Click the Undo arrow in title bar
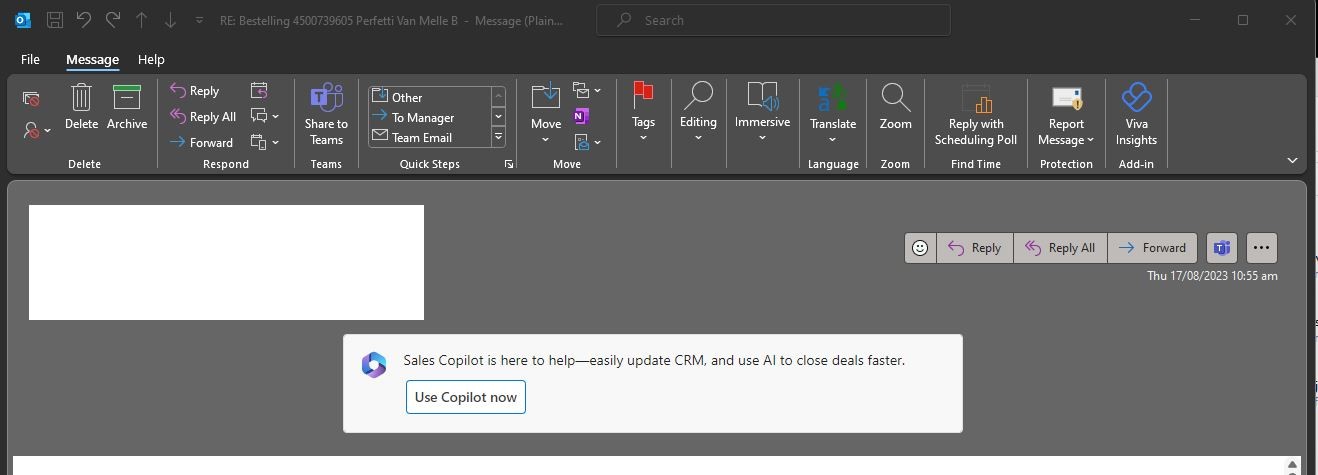1318x475 pixels. tap(84, 20)
